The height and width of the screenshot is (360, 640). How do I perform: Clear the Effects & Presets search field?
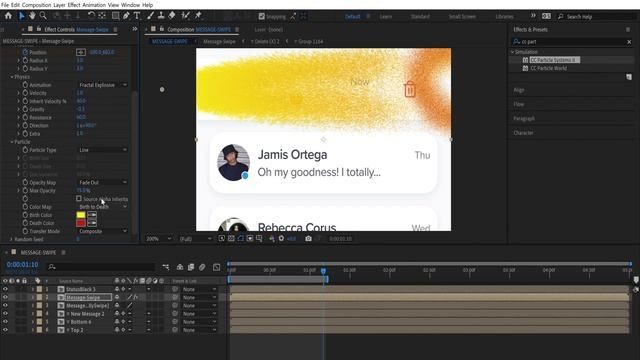pos(629,42)
